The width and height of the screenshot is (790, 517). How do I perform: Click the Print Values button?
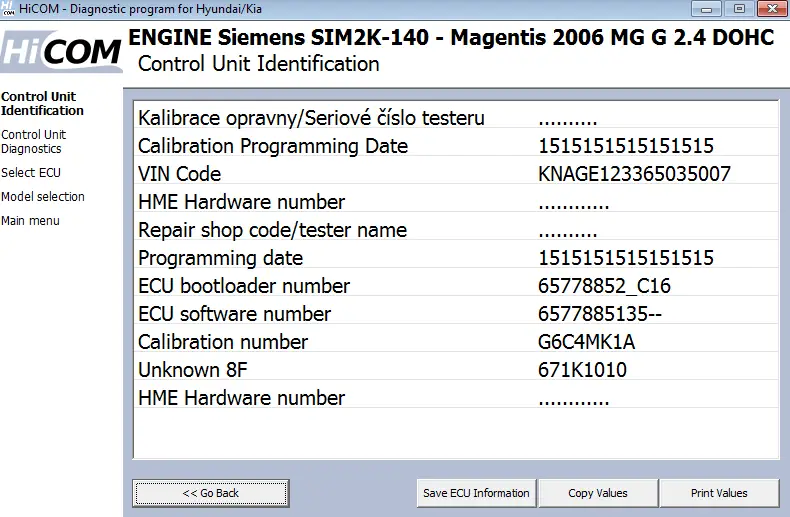[x=719, y=493]
